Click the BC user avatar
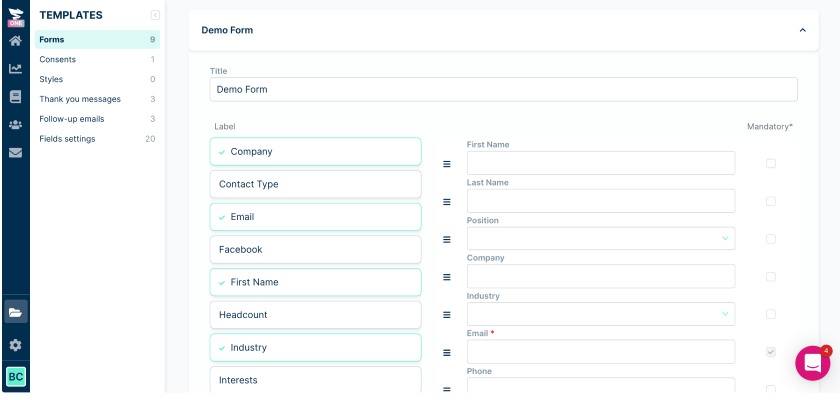Viewport: 840px width, 400px height. (x=16, y=376)
